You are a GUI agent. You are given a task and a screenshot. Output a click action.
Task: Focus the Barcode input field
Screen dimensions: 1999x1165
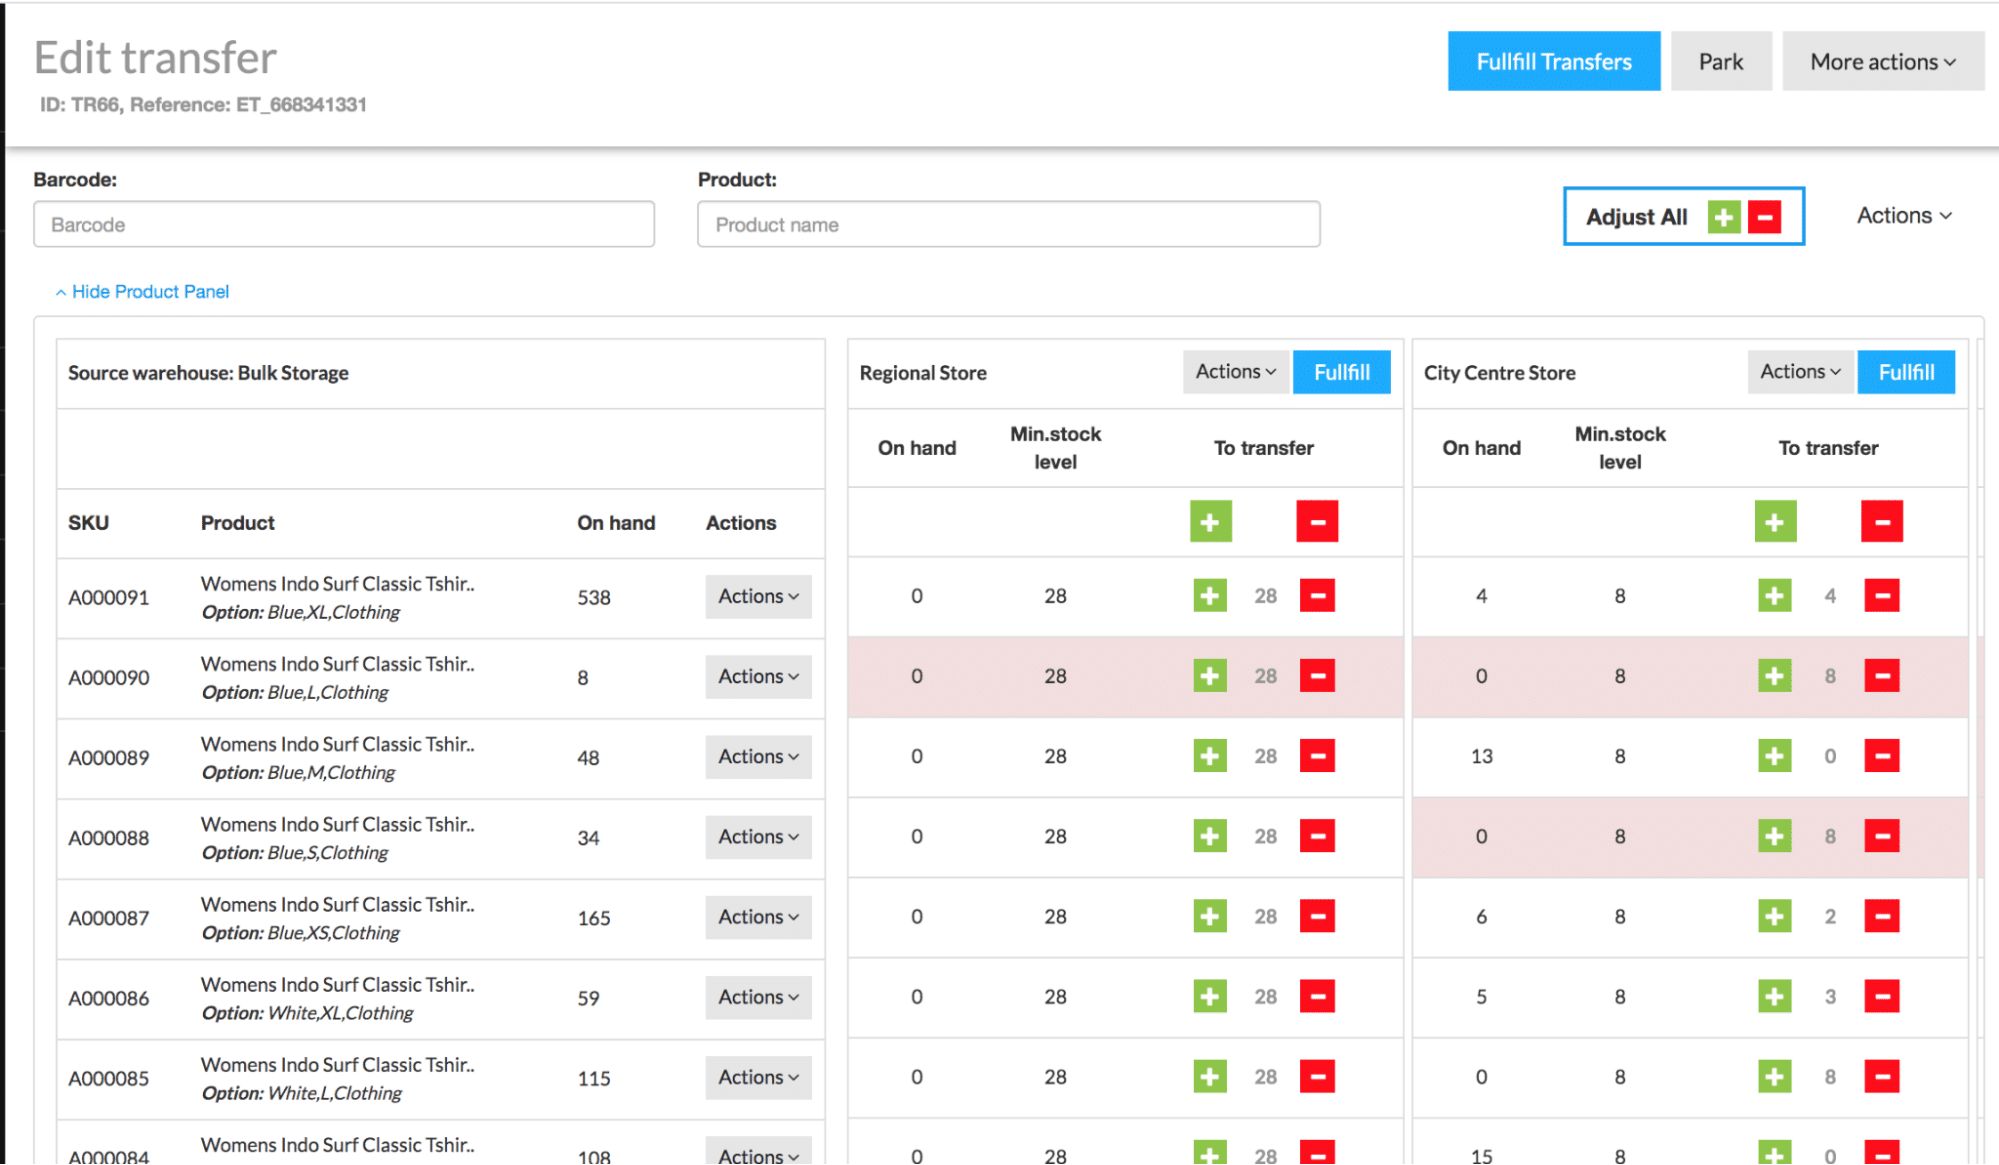[x=344, y=225]
